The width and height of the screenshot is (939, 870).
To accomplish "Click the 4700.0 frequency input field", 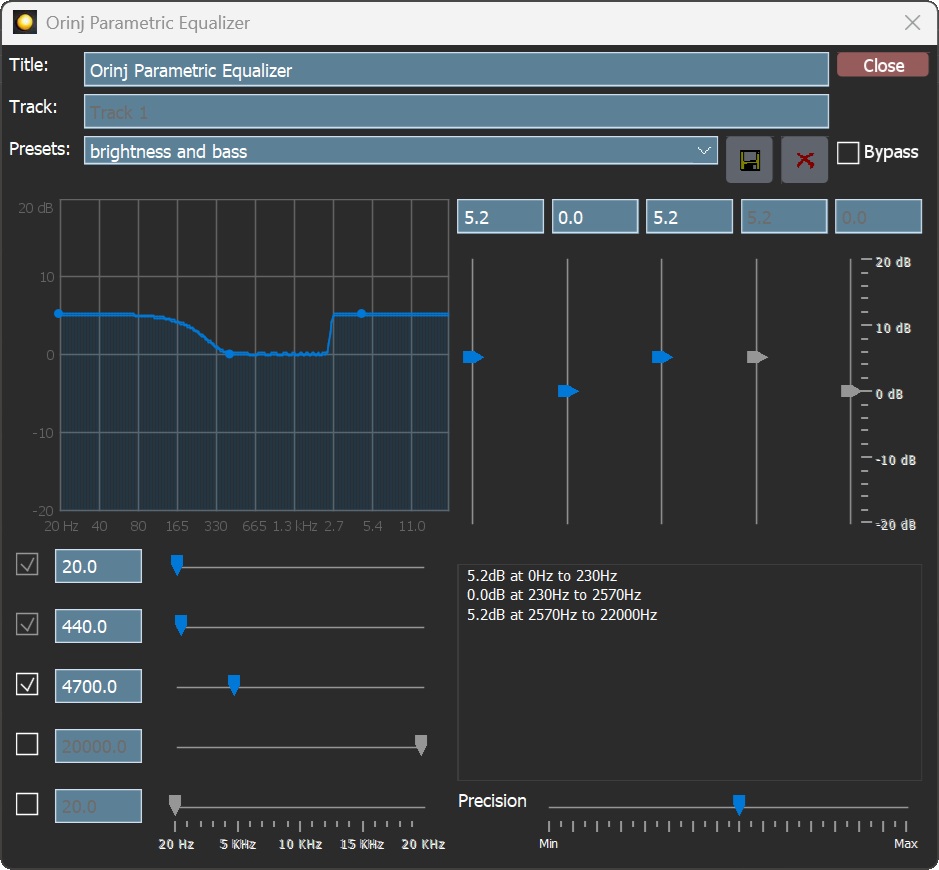I will tap(98, 686).
